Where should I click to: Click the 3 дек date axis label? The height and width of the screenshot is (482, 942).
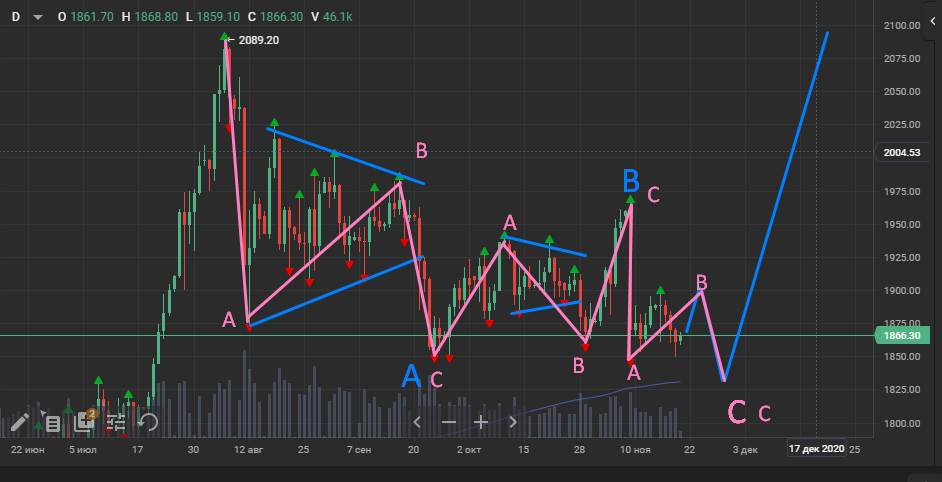click(x=745, y=450)
